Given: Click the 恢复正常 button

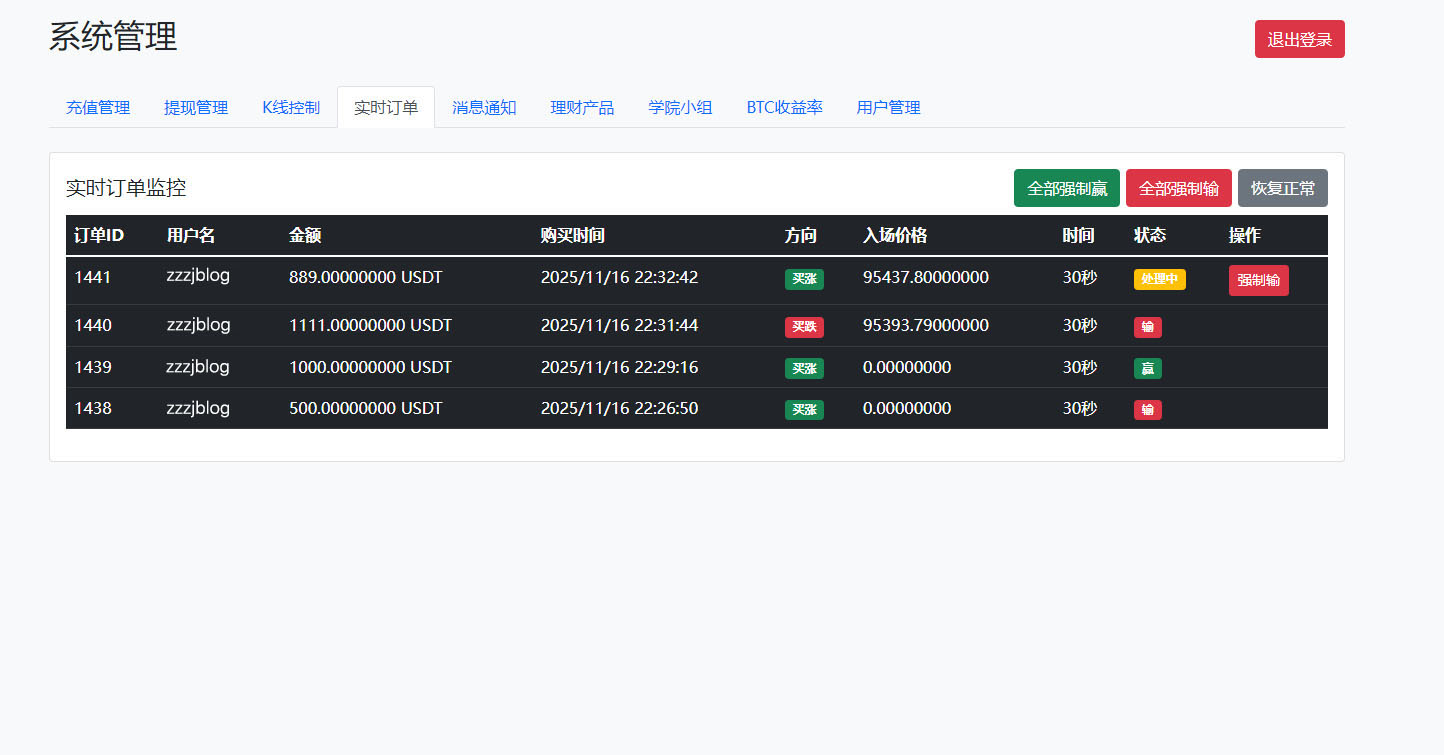Looking at the screenshot, I should (1283, 188).
